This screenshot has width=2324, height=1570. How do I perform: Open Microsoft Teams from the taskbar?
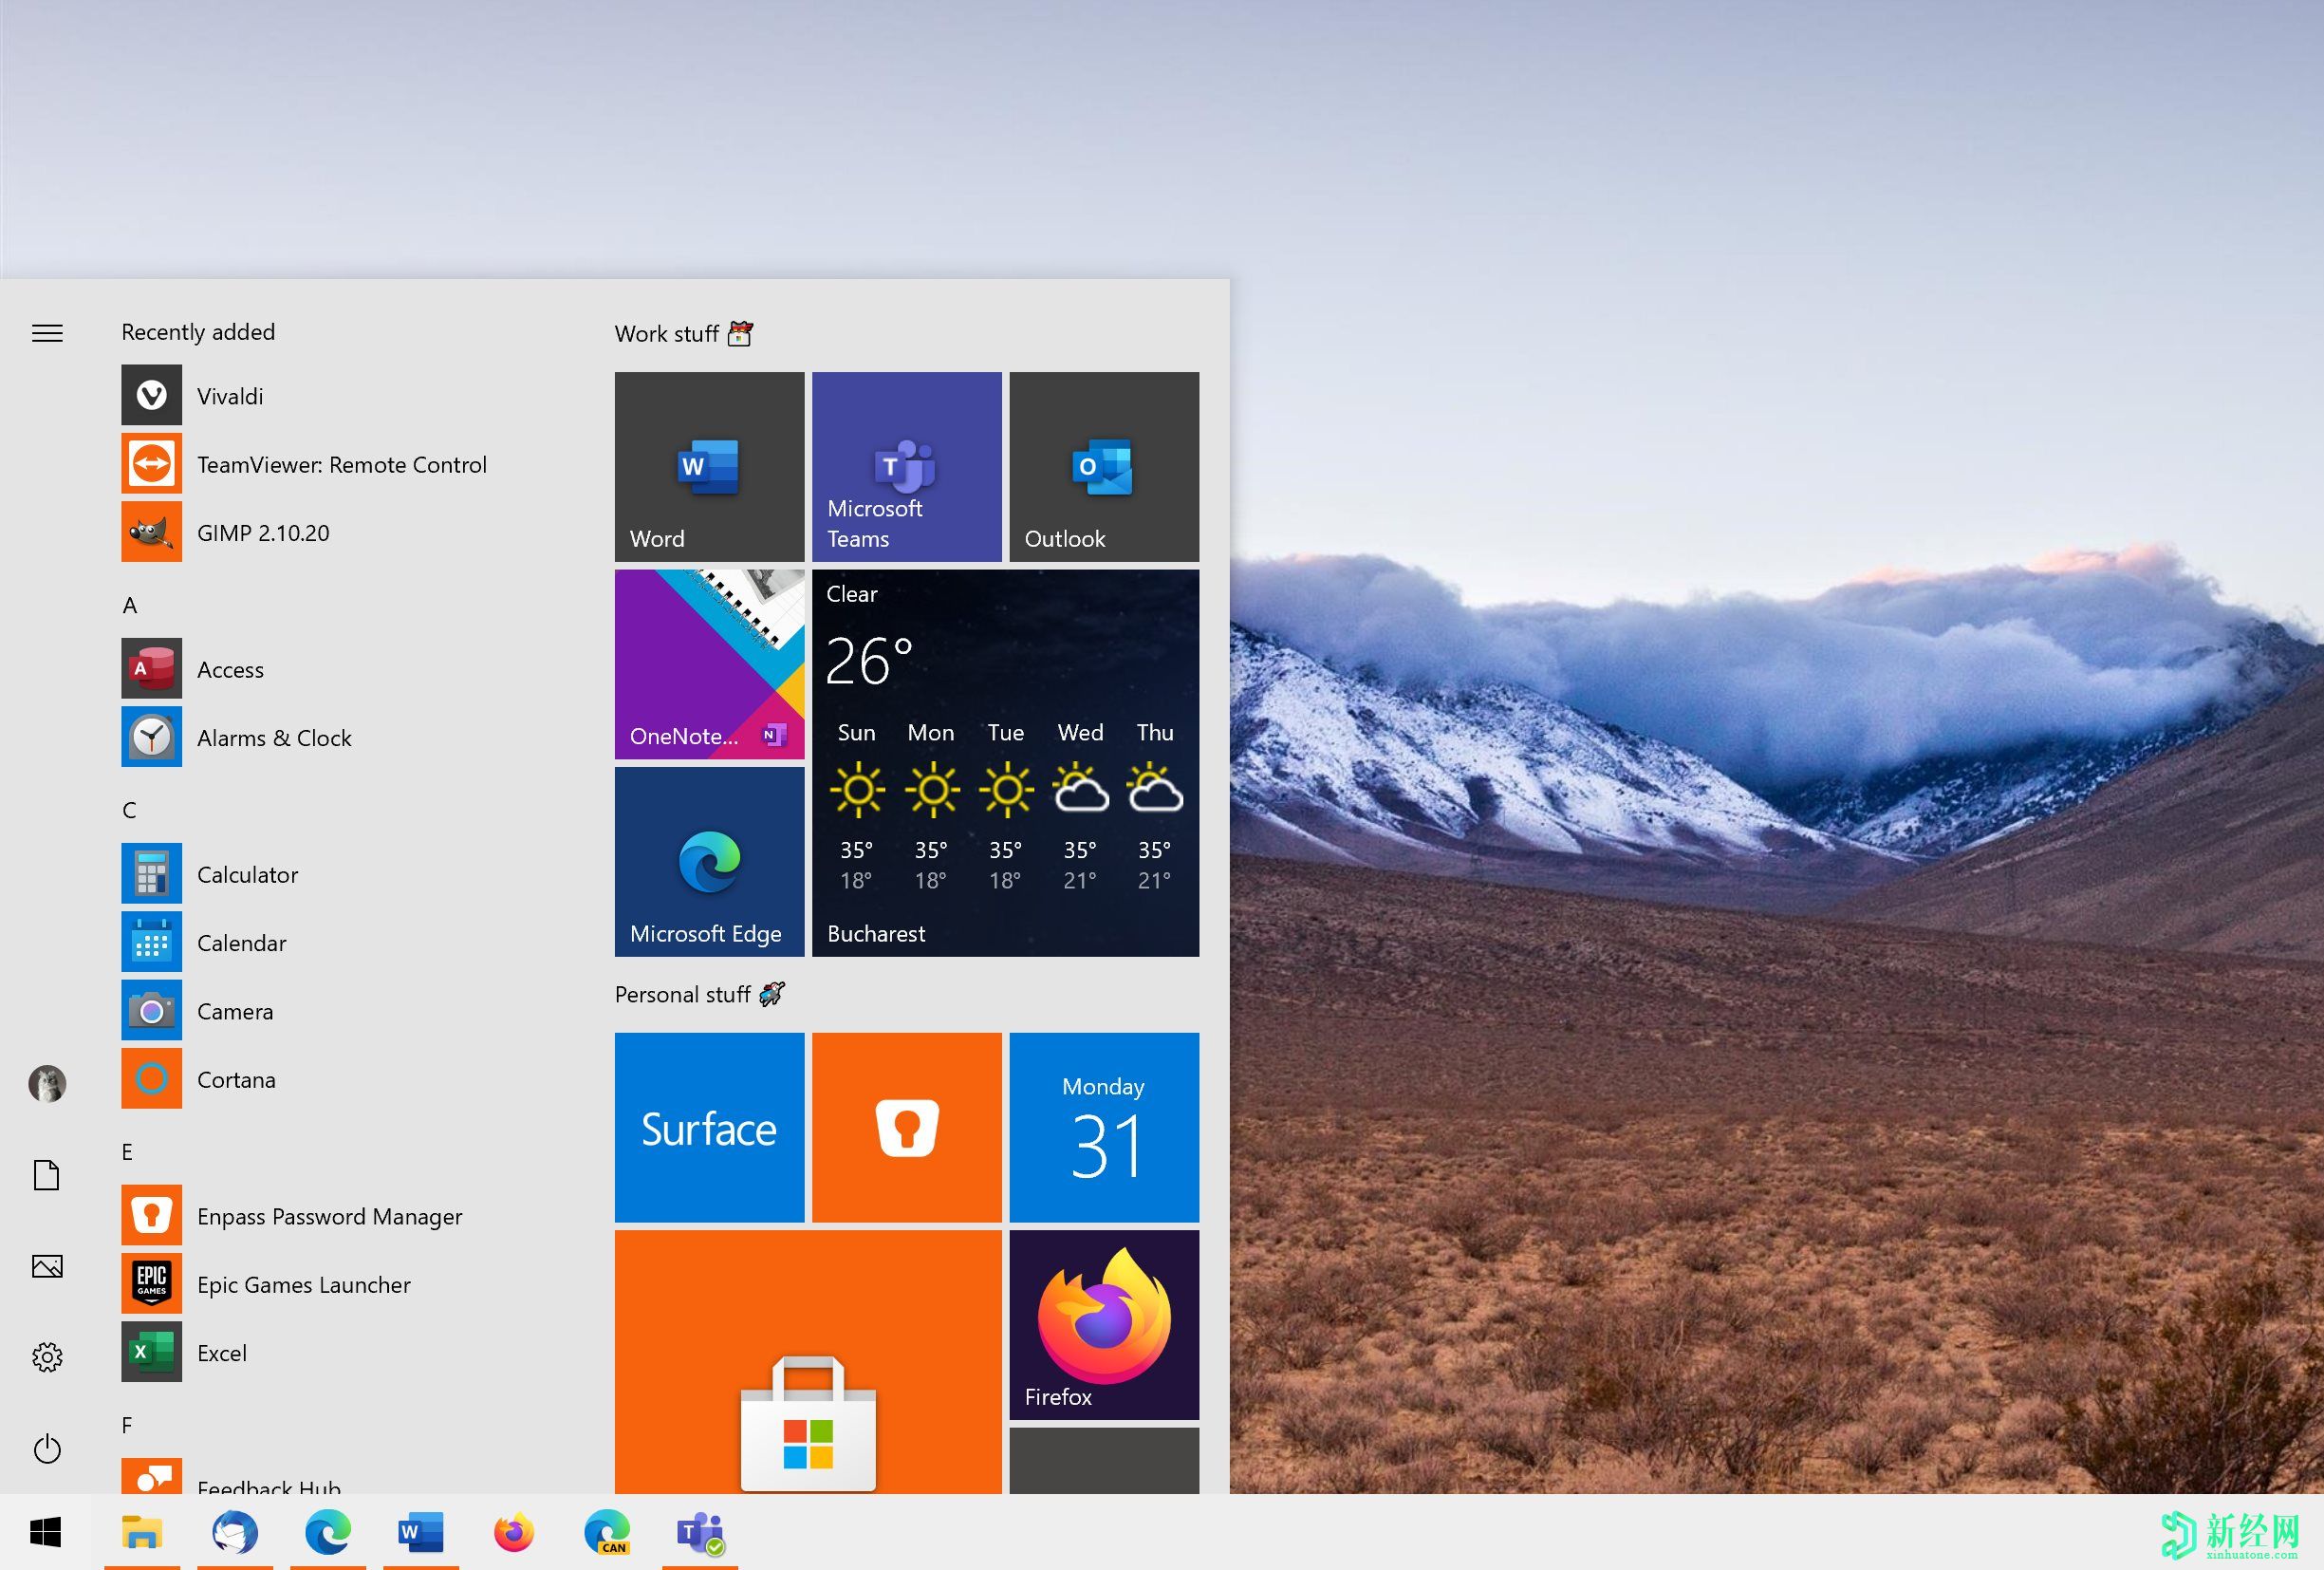tap(699, 1532)
